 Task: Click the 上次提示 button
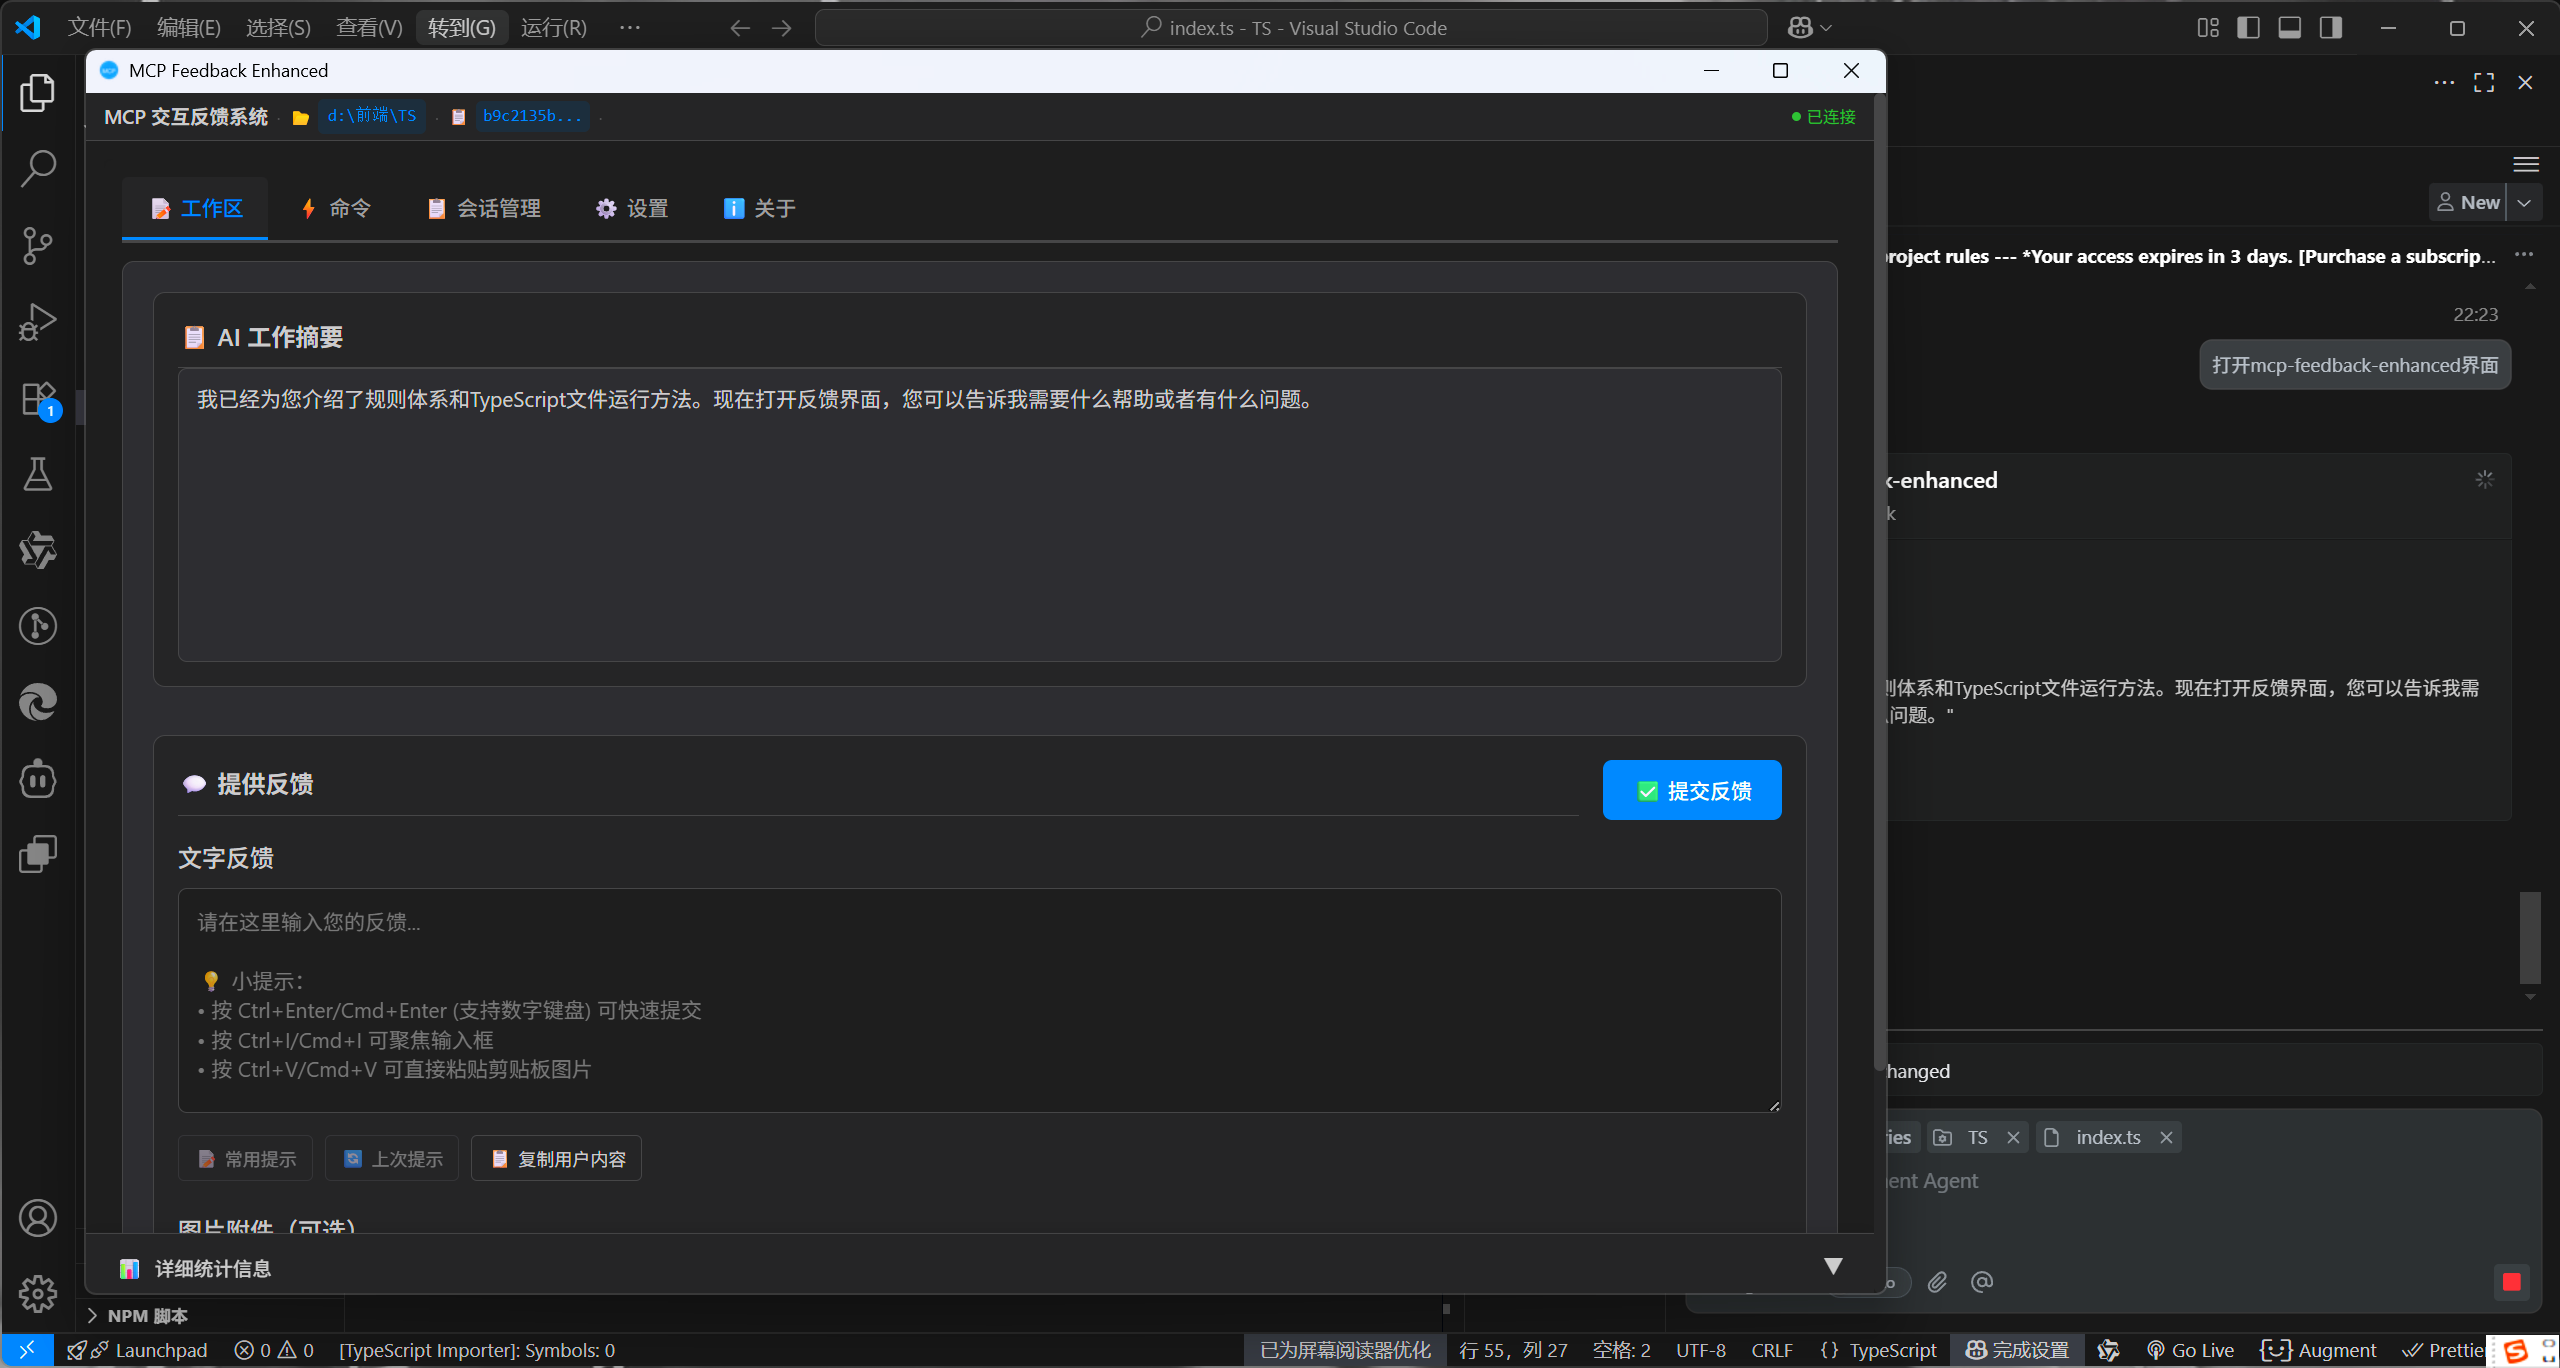click(392, 1158)
